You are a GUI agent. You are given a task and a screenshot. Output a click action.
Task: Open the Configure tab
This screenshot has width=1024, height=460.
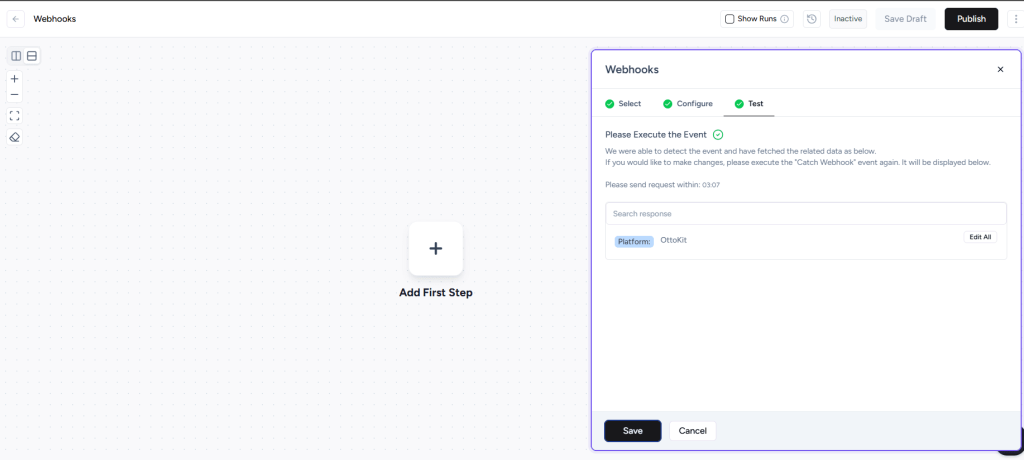click(688, 104)
